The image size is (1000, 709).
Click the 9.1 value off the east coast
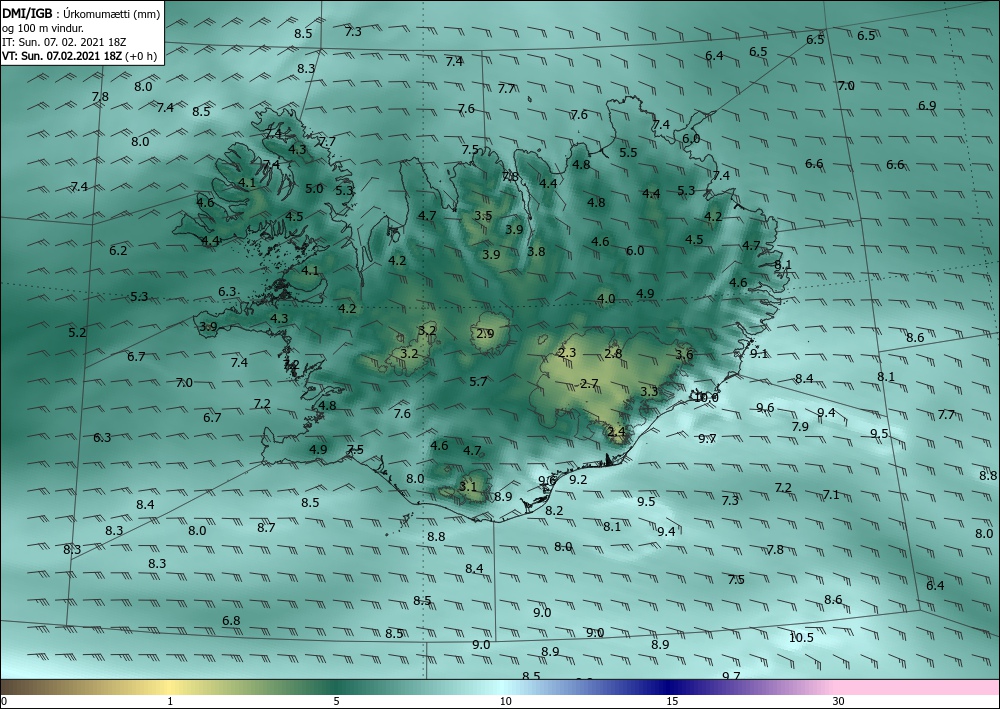(759, 353)
